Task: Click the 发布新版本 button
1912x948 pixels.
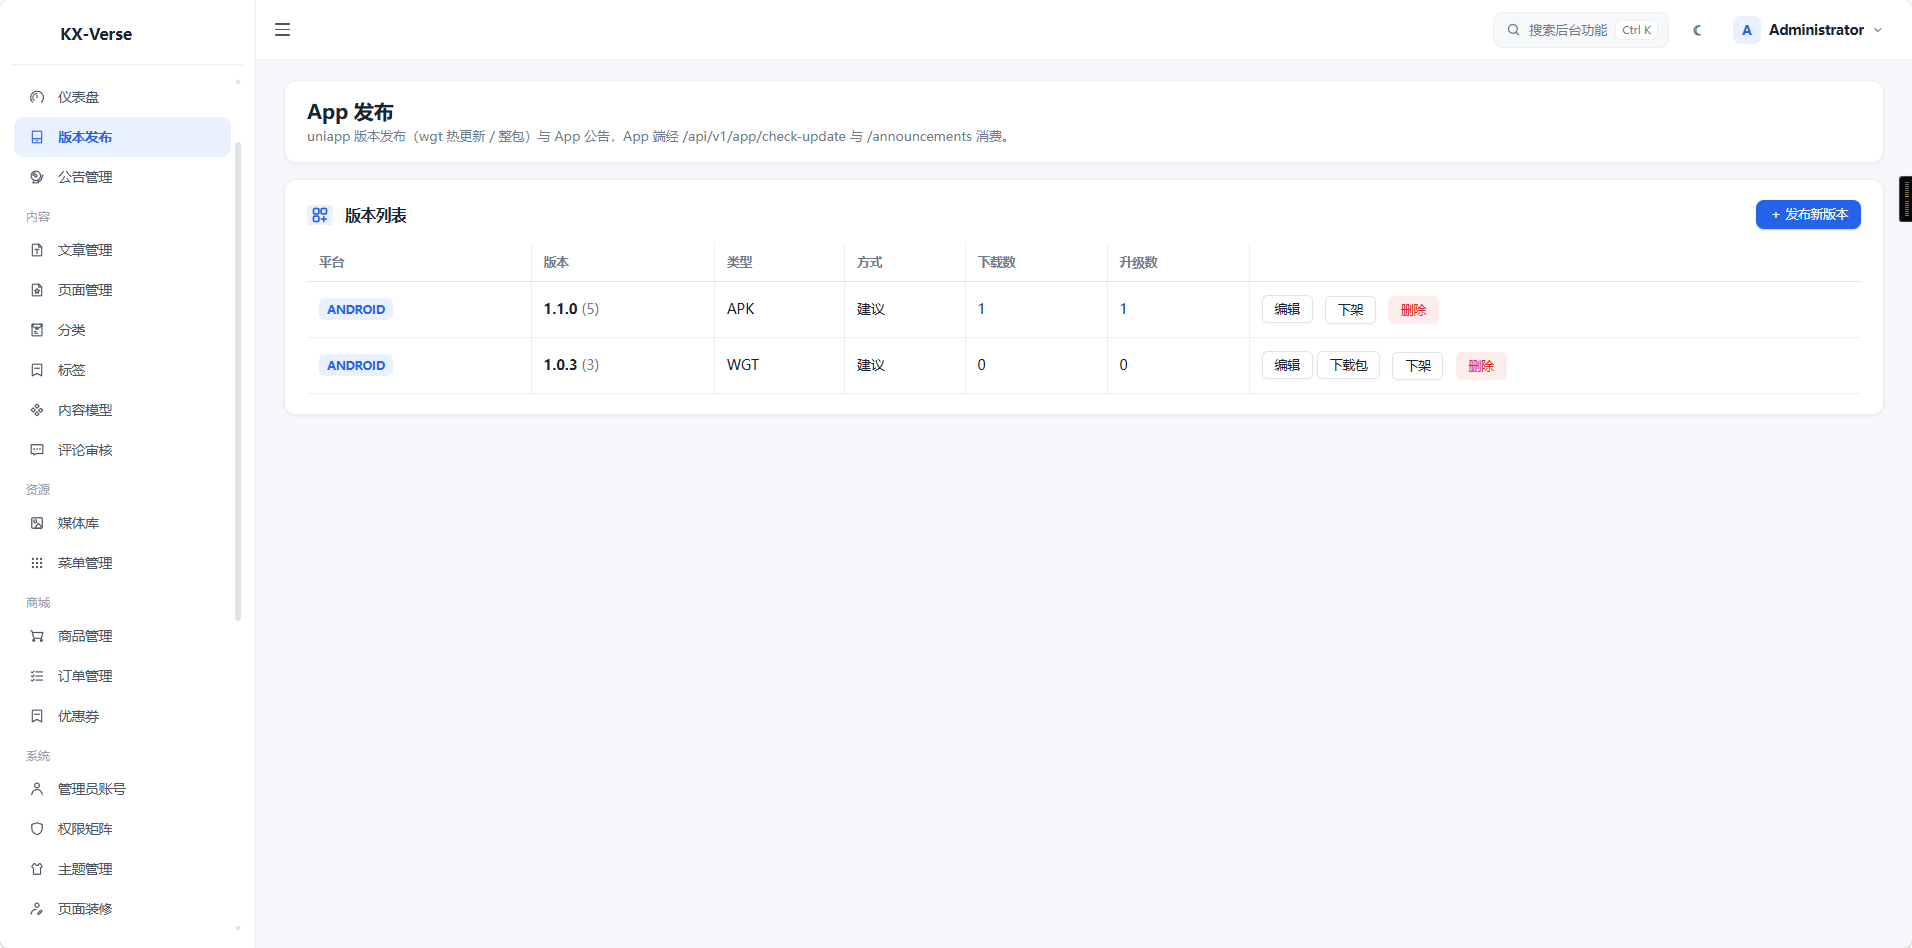Action: point(1808,214)
